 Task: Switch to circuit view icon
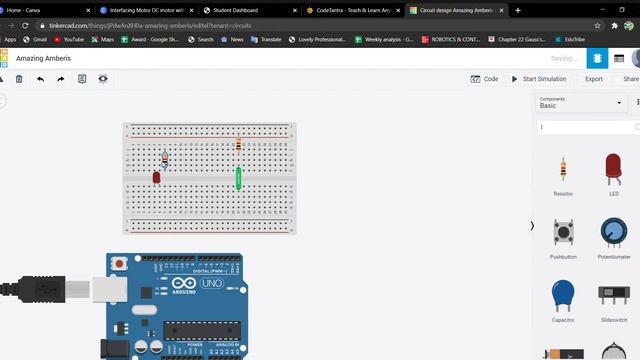pos(597,58)
